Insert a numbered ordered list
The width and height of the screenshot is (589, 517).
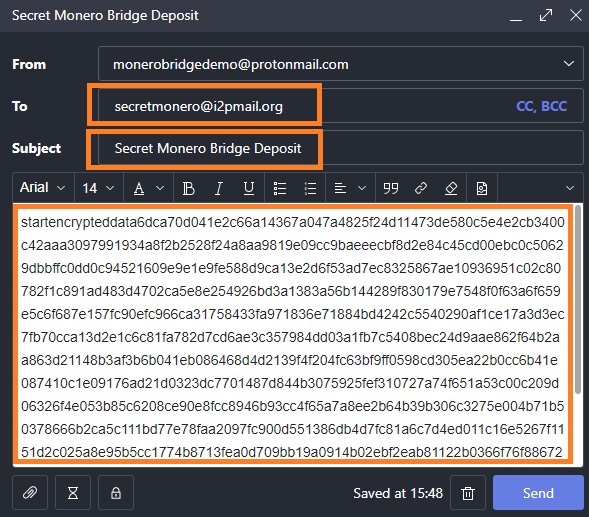(x=310, y=188)
